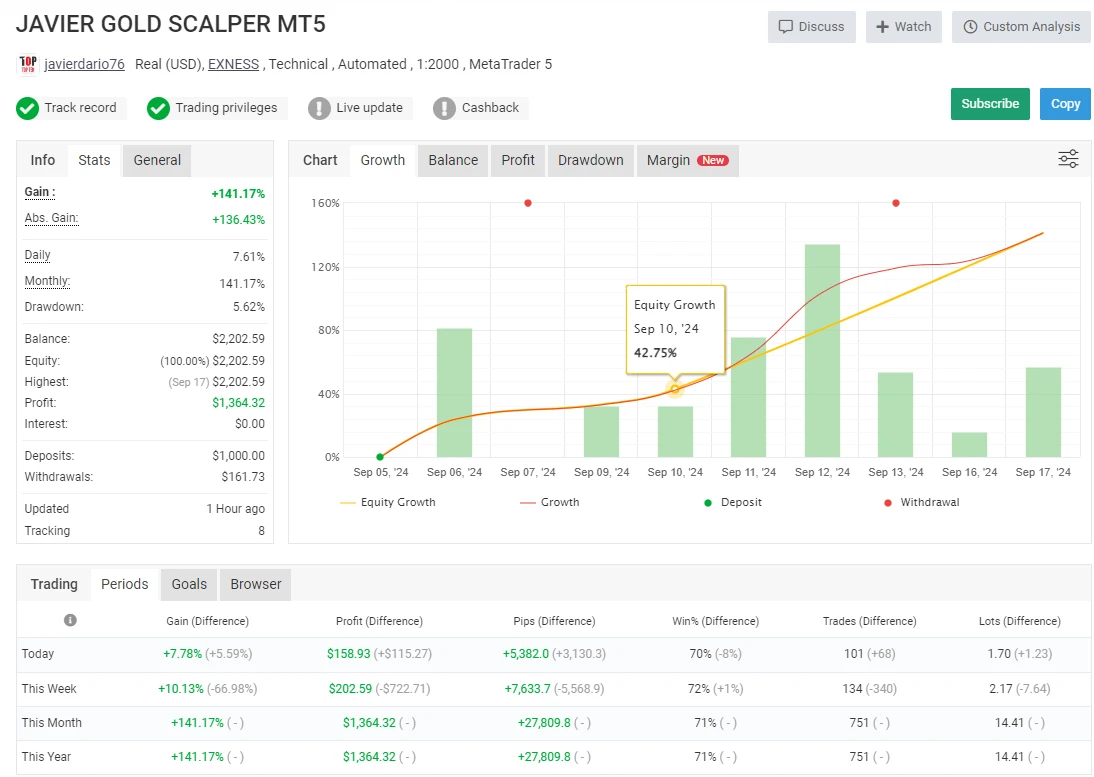Switch to the Drawdown chart tab
This screenshot has height=777, width=1094.
tap(590, 160)
